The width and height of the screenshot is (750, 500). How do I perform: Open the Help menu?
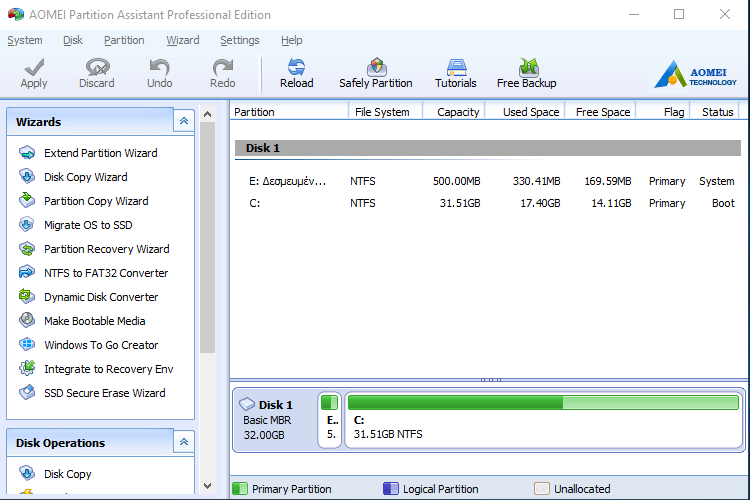[292, 40]
